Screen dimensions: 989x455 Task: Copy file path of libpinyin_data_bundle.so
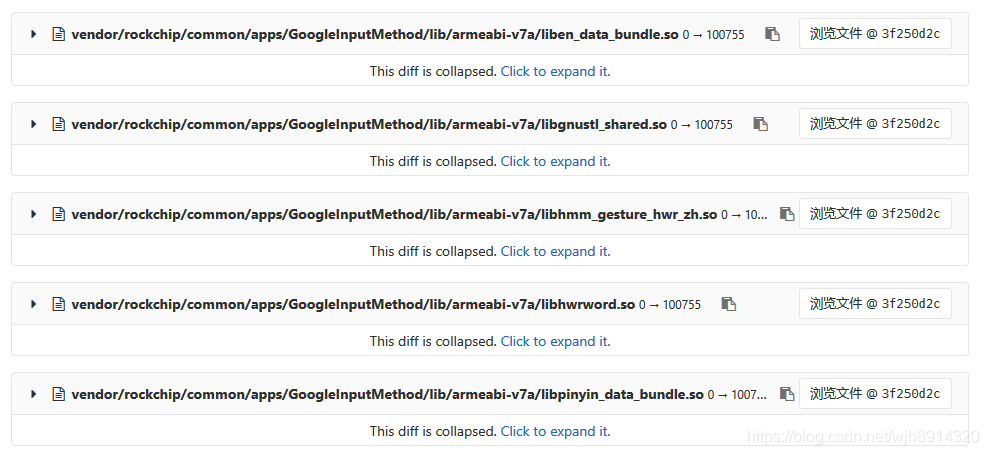[787, 394]
